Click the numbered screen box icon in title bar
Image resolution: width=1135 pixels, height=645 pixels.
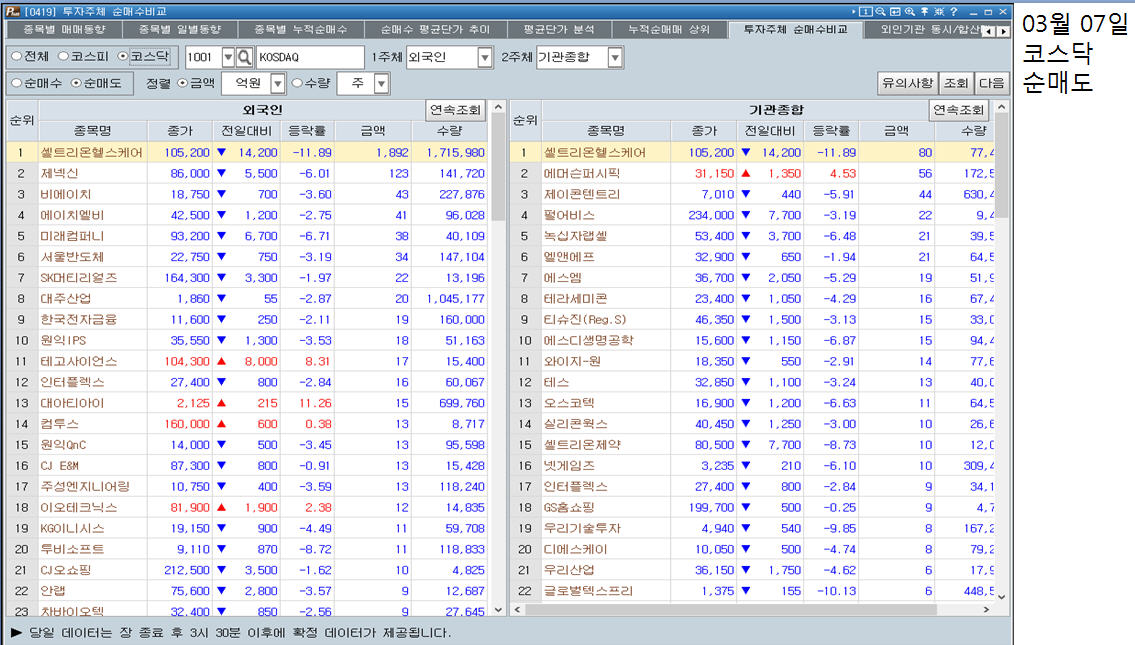[866, 11]
